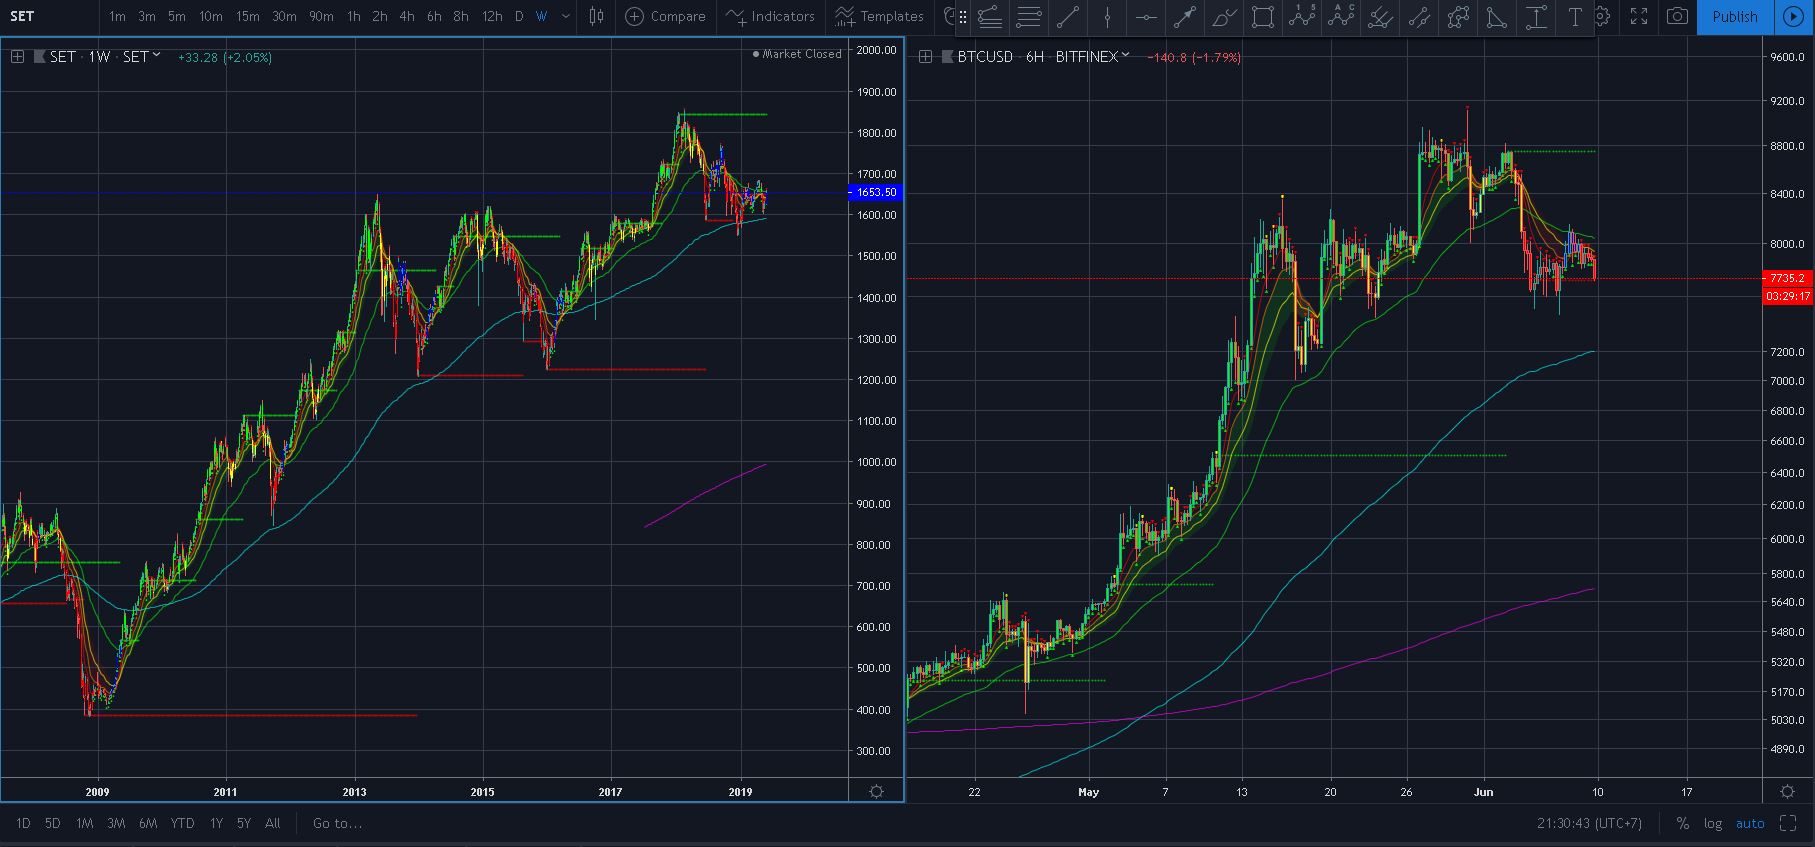The height and width of the screenshot is (847, 1815).
Task: Expand the timeframe interval dropdown arrow
Action: (x=566, y=16)
